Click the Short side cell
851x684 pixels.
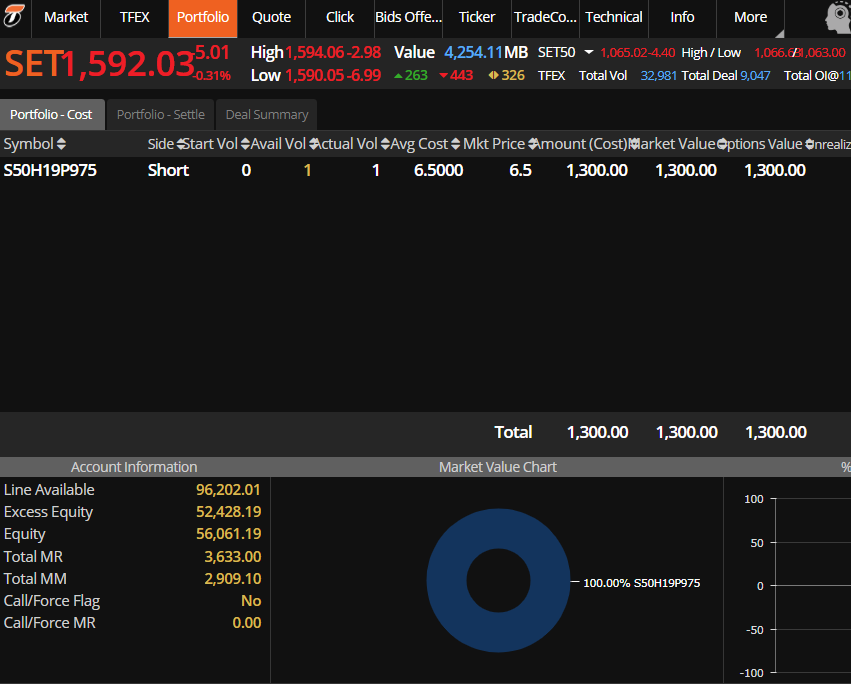168,170
